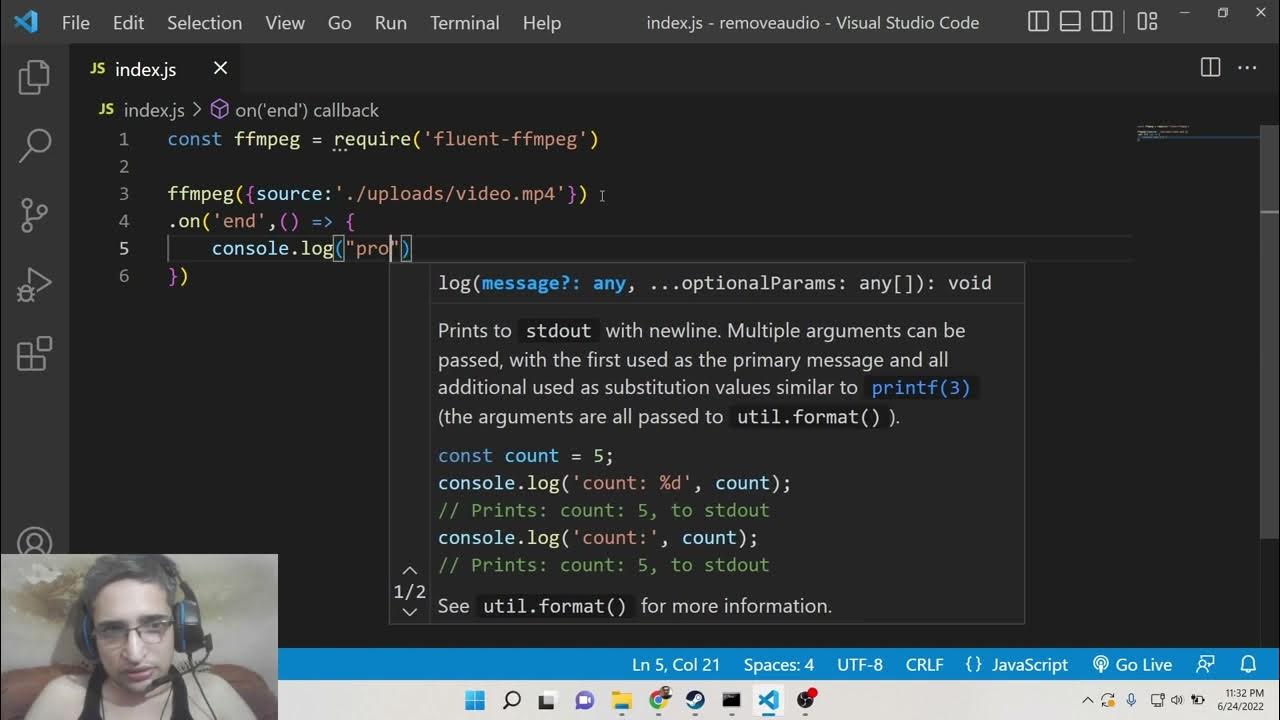Open the Source Control view
Image resolution: width=1280 pixels, height=720 pixels.
pyautogui.click(x=34, y=214)
